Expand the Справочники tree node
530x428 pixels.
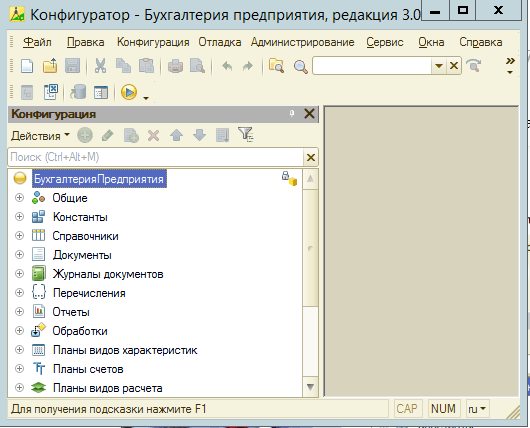(x=20, y=235)
